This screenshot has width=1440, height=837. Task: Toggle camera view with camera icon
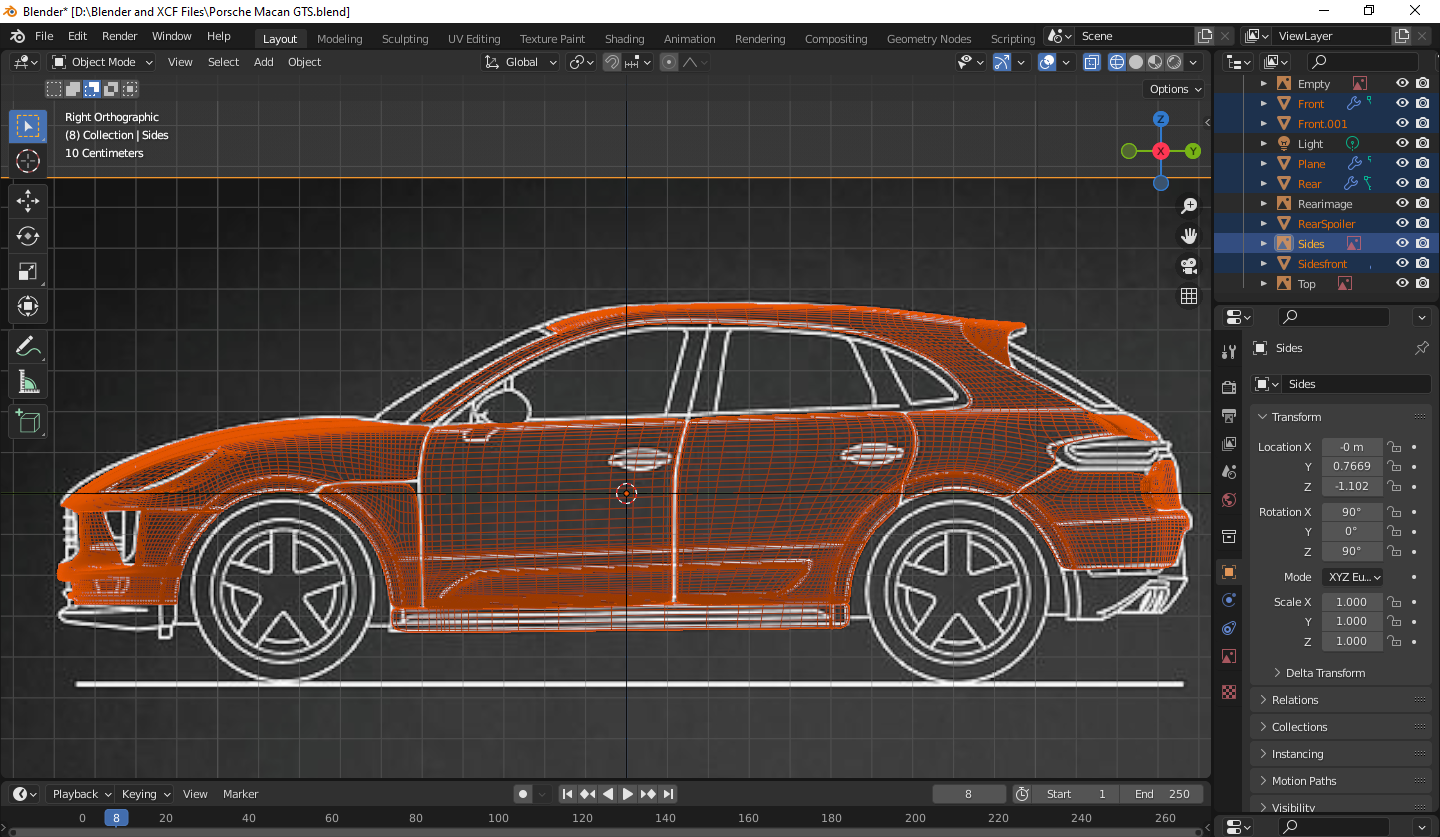[x=1189, y=266]
